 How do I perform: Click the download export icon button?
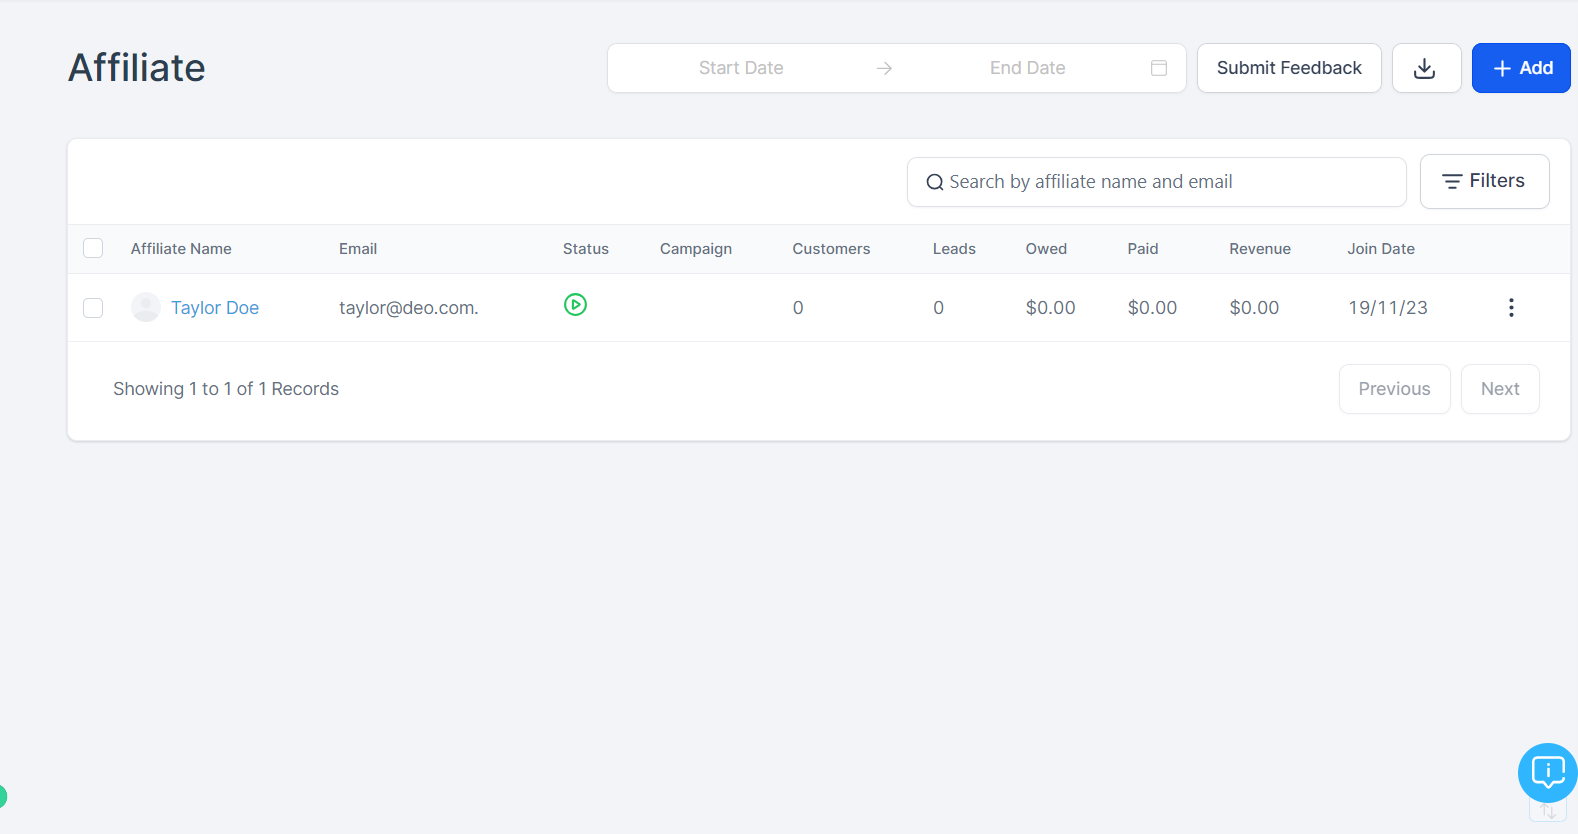click(1426, 68)
